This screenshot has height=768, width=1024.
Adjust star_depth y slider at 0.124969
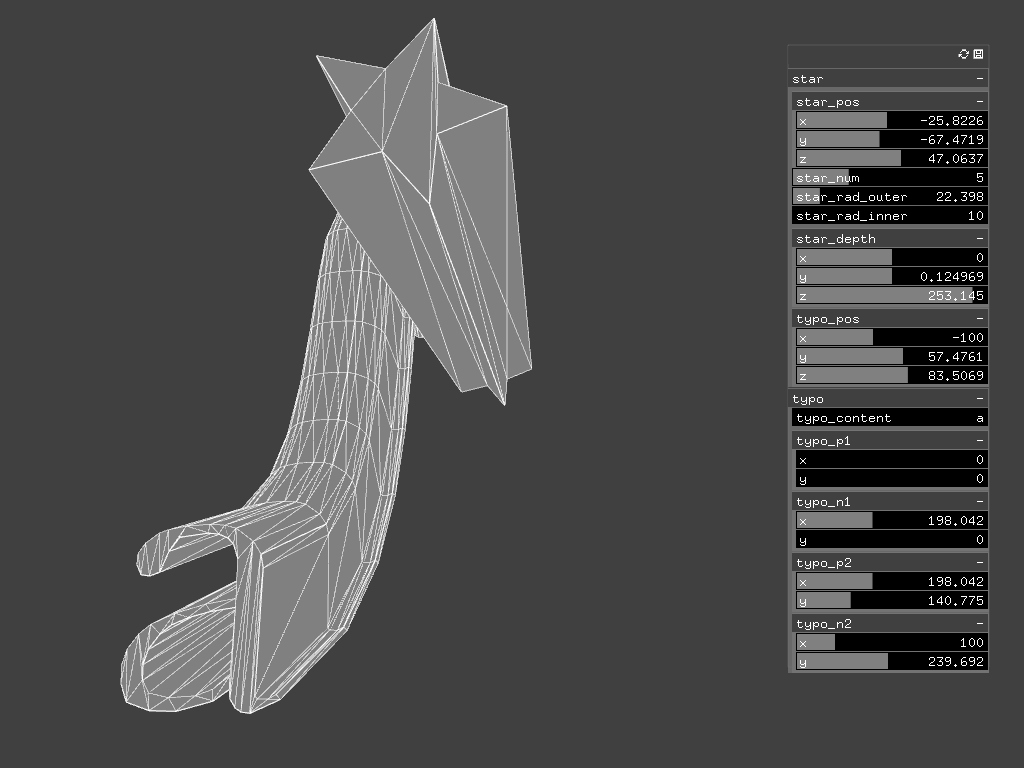tap(891, 276)
